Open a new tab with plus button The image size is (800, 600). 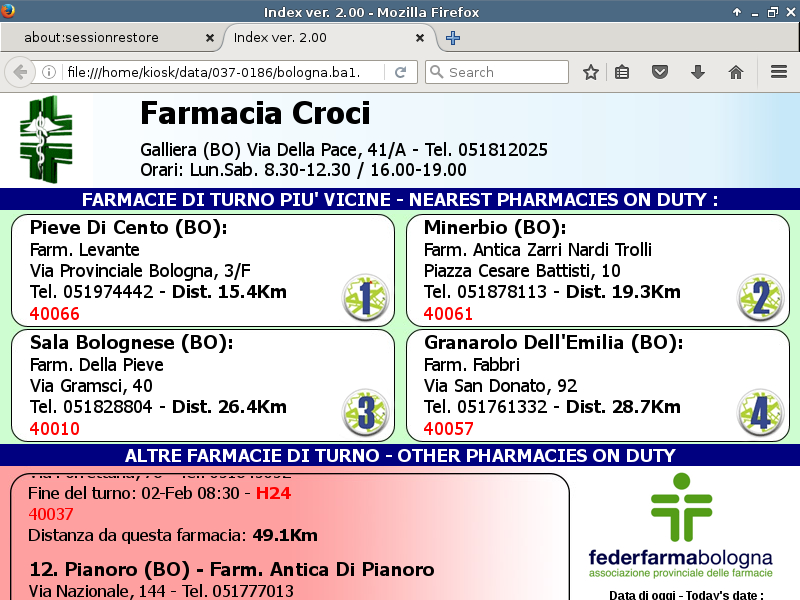click(x=453, y=38)
